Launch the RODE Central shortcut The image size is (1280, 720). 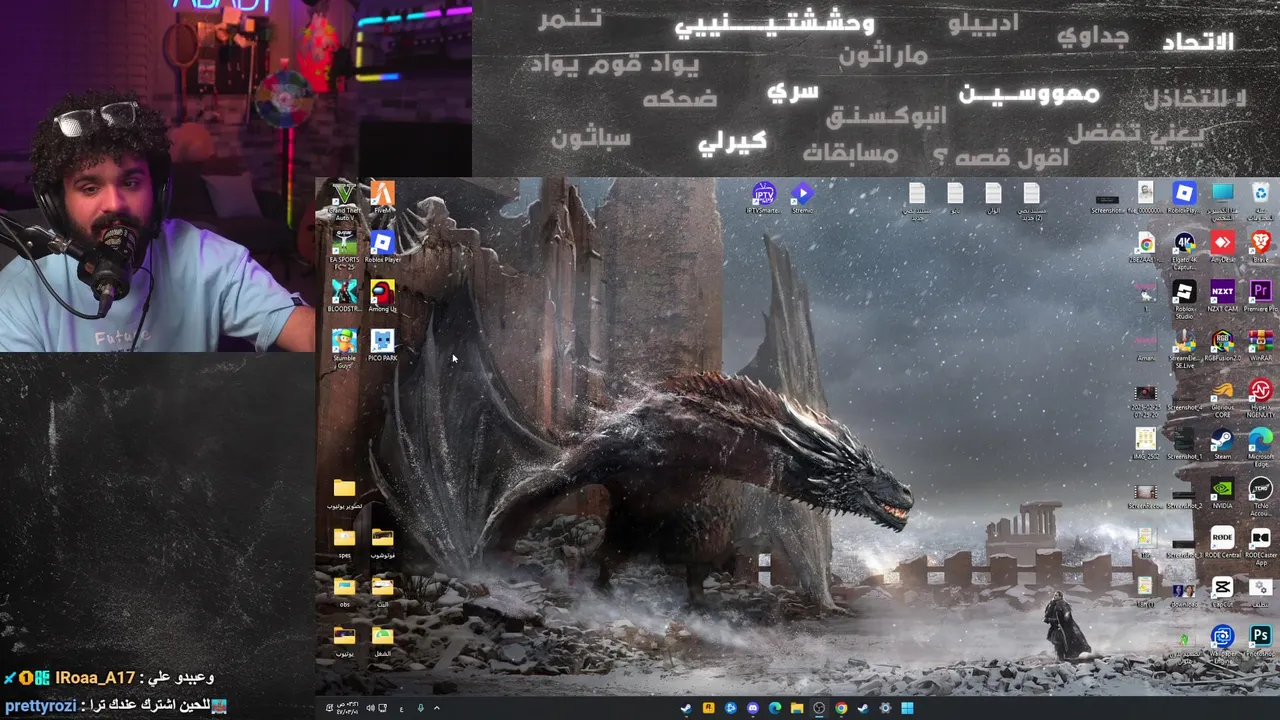pyautogui.click(x=1222, y=542)
